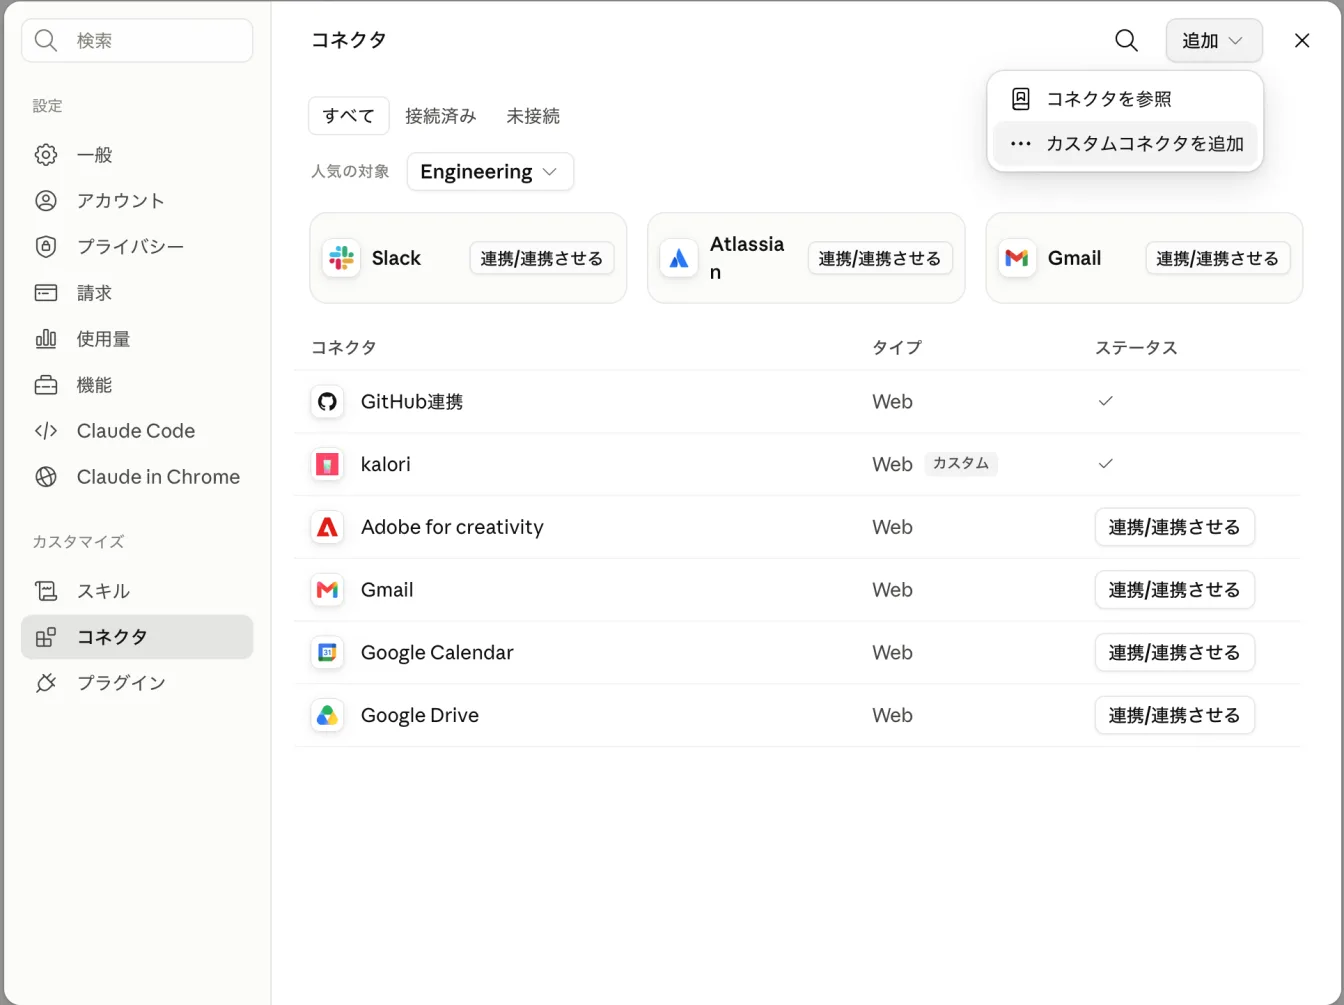
Task: Click the search magnifier icon beside 追加
Action: click(x=1126, y=41)
